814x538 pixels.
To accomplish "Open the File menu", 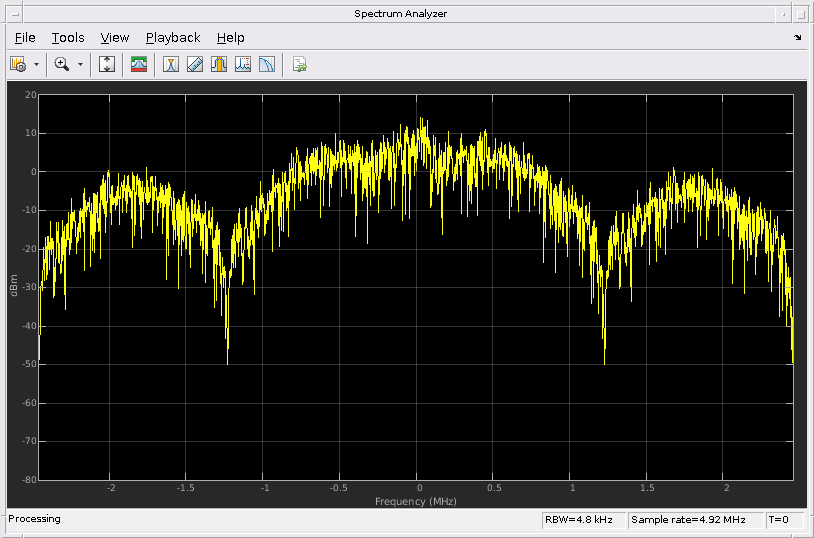I will coord(25,38).
